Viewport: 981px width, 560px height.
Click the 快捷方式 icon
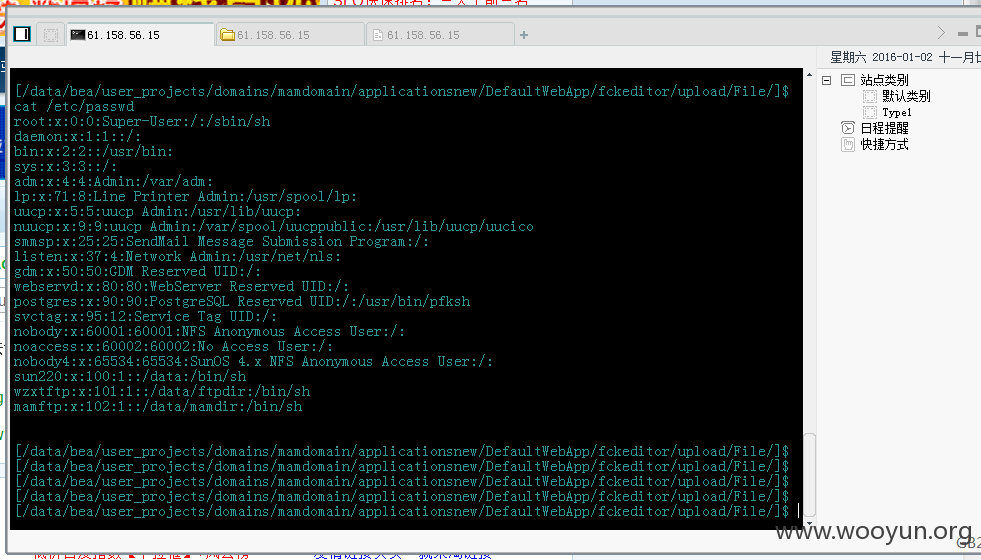pos(848,145)
